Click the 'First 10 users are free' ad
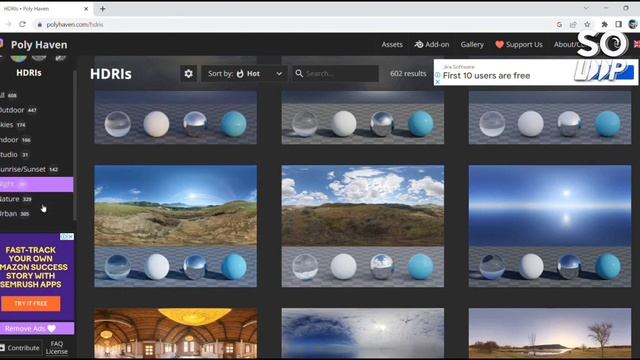This screenshot has width=640, height=360. [x=486, y=76]
